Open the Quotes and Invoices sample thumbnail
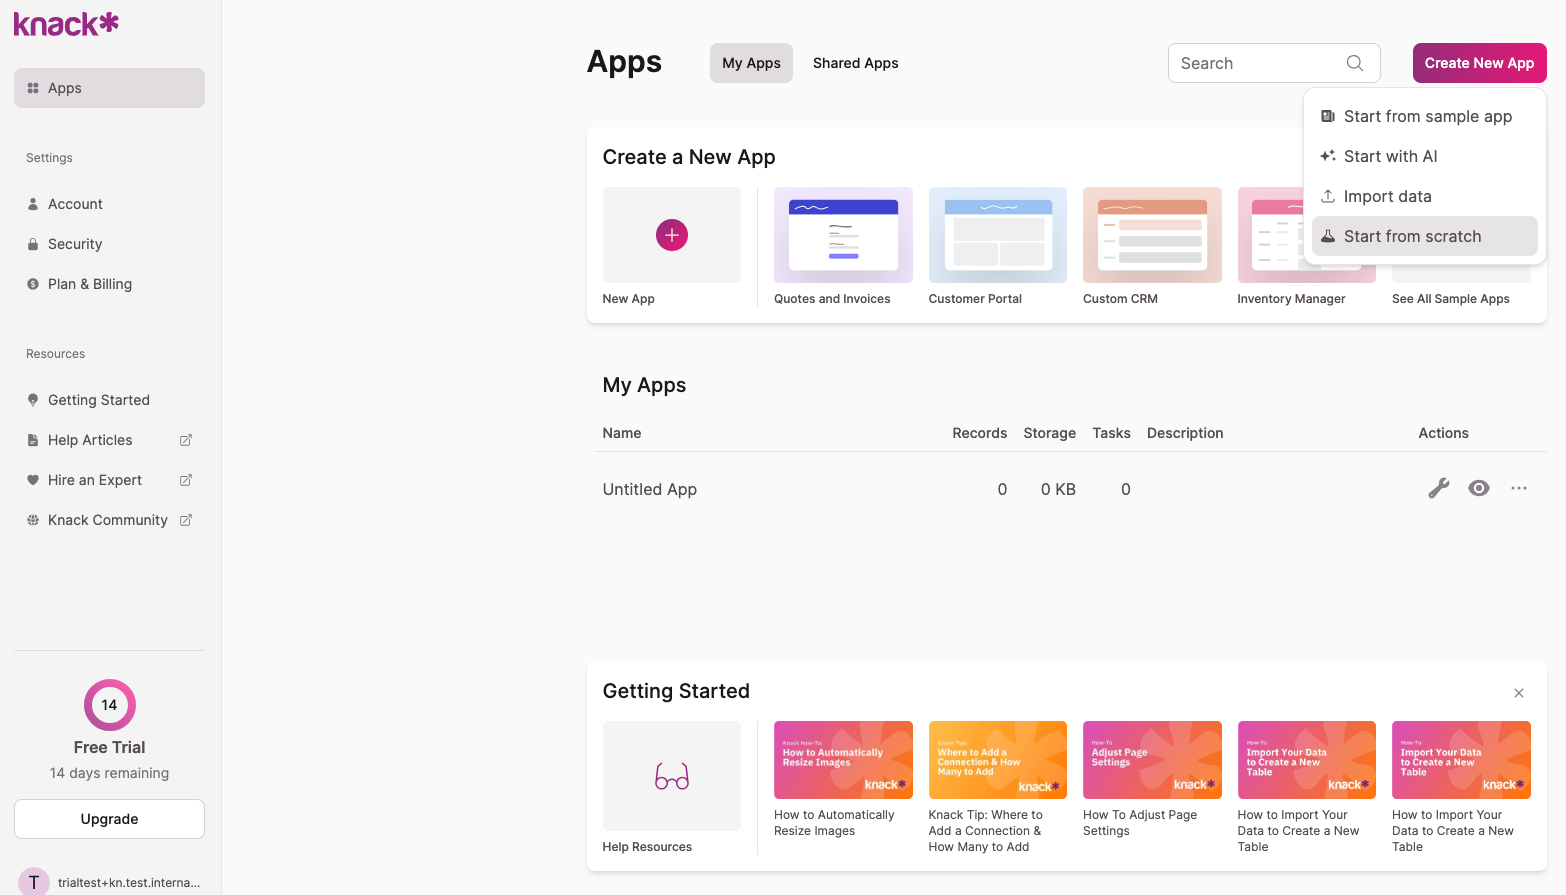 pyautogui.click(x=842, y=235)
